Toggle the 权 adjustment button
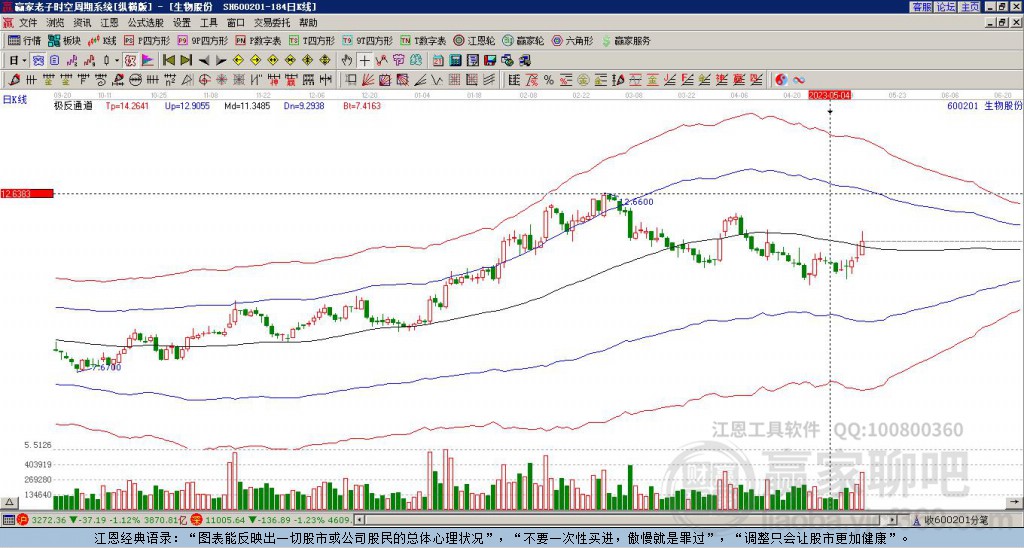 click(x=130, y=61)
